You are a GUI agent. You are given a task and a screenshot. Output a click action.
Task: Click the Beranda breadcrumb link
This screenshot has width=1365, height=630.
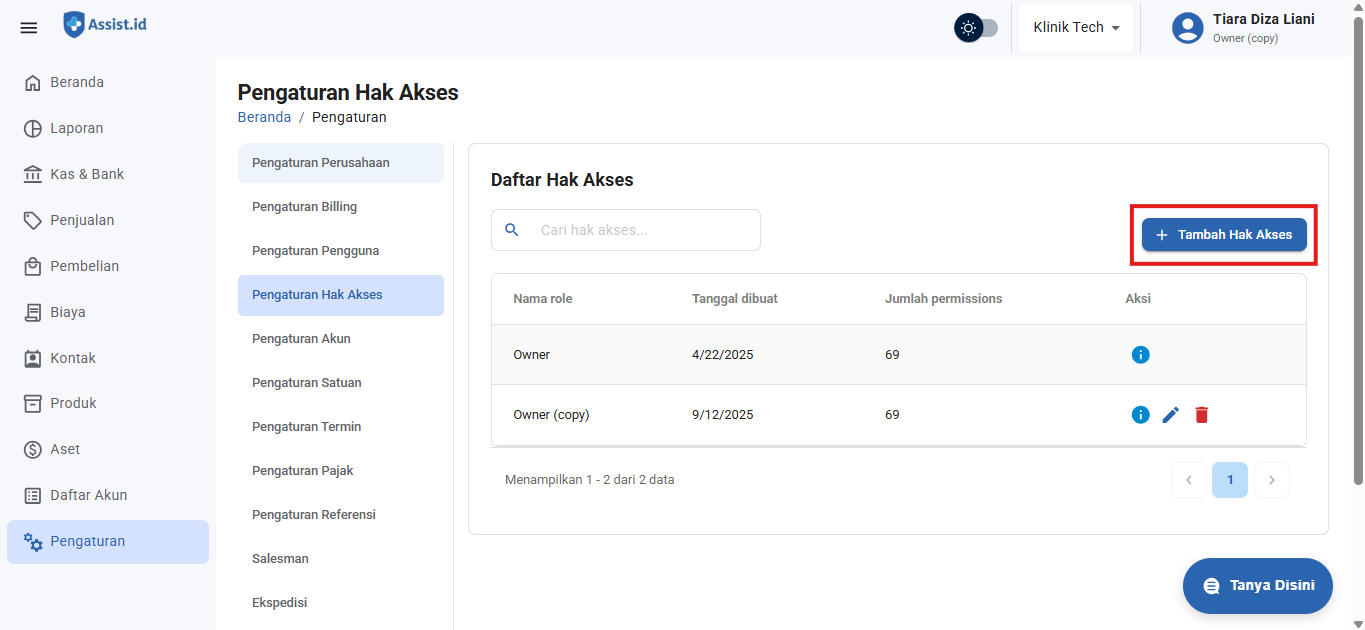pos(264,117)
